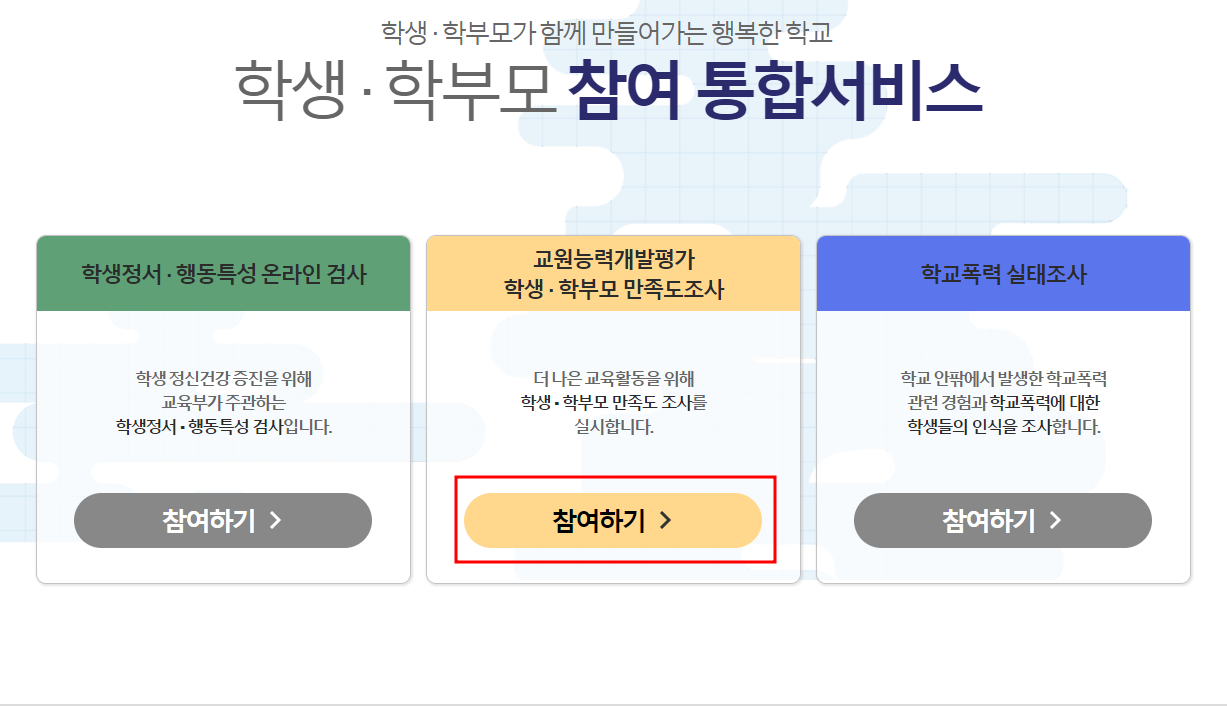
Task: Click the text 학교 안팎에서 발생한 학교폭력
Action: point(1003,379)
